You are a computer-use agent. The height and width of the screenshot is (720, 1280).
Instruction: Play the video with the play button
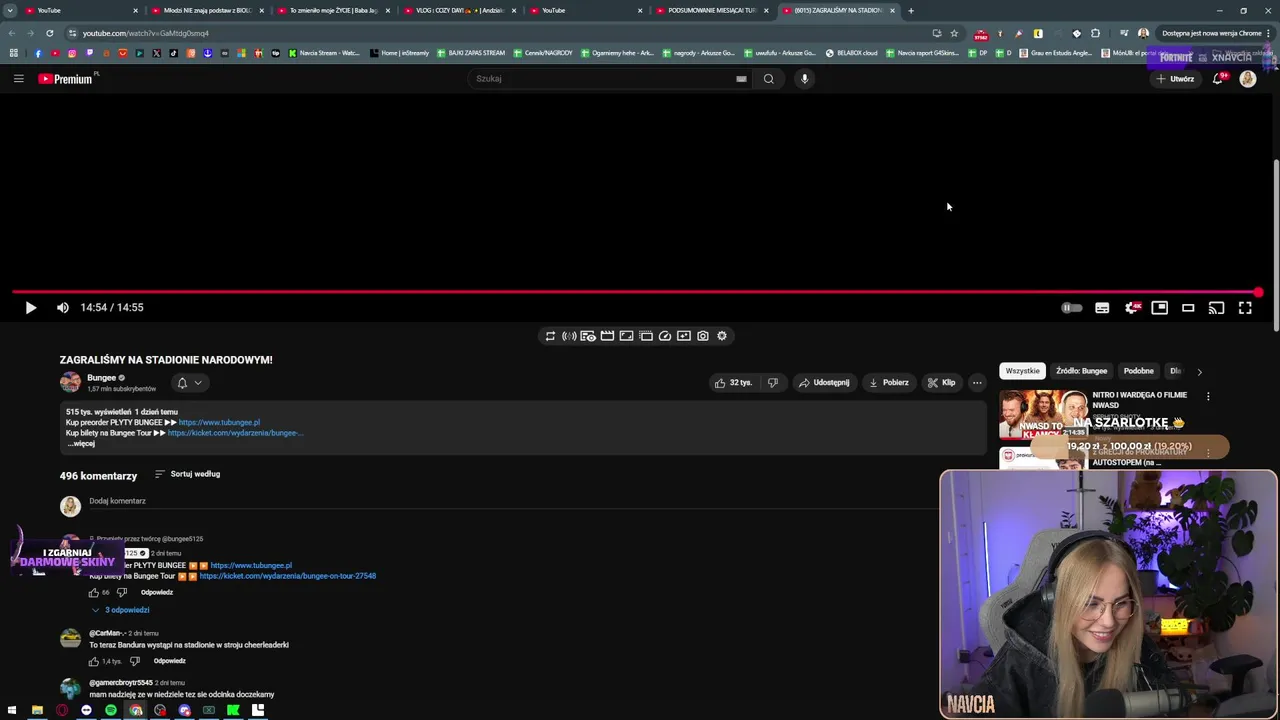click(x=30, y=308)
